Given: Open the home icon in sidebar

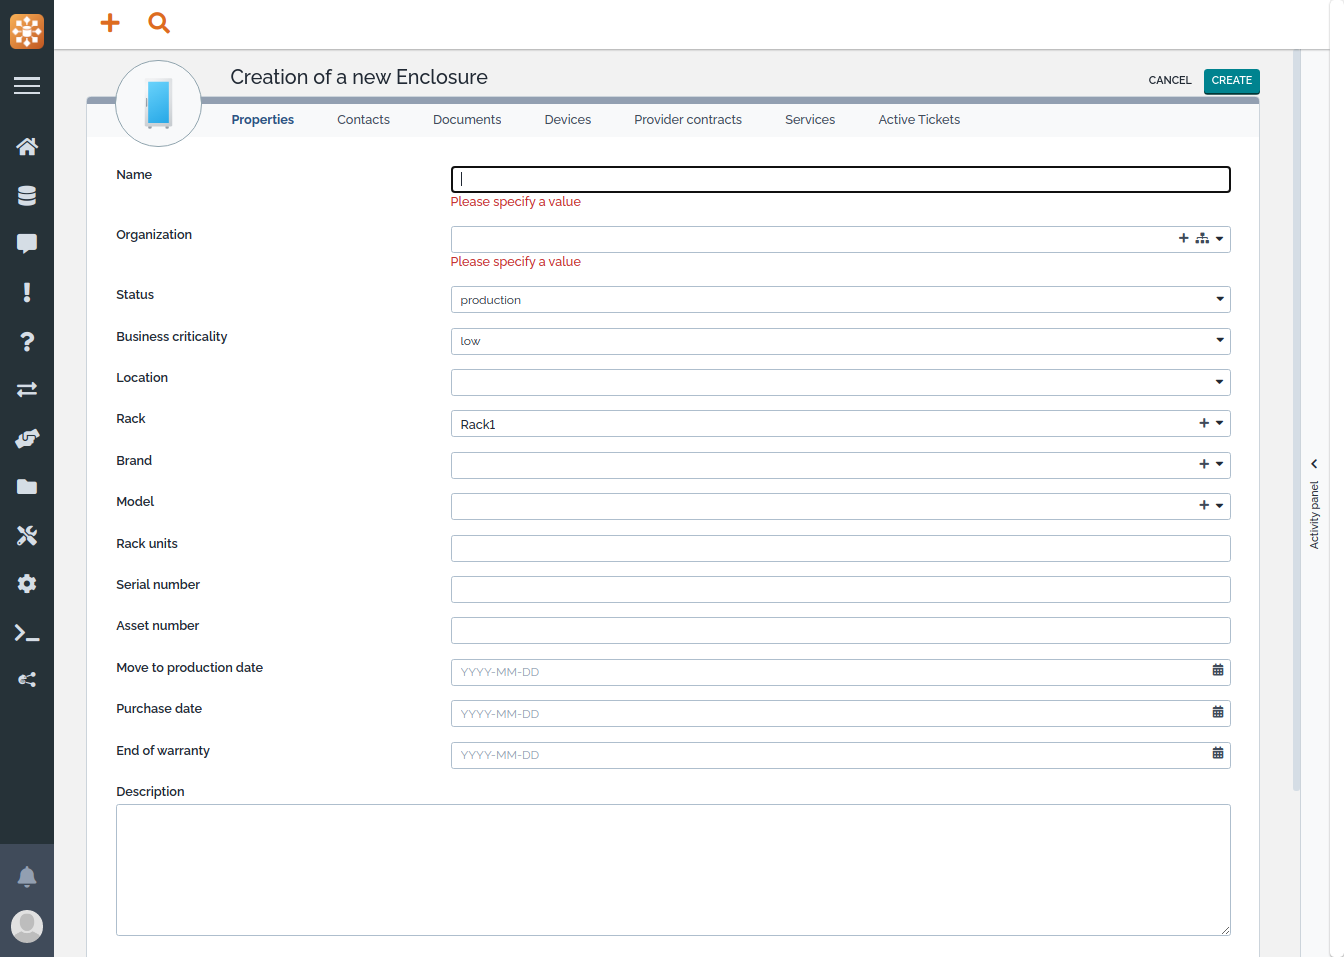Looking at the screenshot, I should coord(27,147).
